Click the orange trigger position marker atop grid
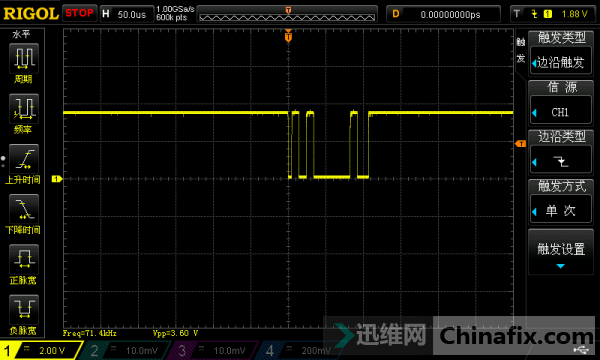This screenshot has height=360, width=600. 288,37
